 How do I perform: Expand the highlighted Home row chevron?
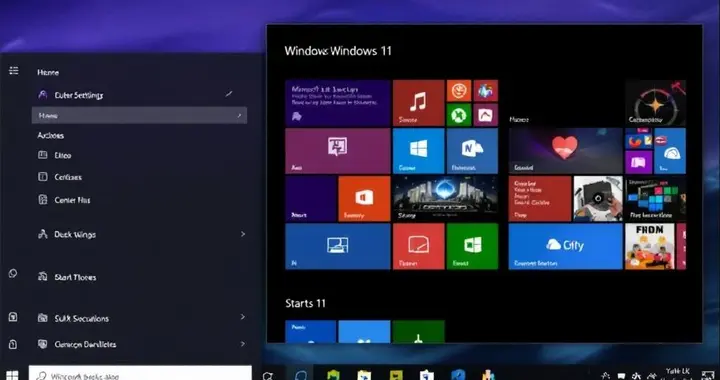click(239, 116)
